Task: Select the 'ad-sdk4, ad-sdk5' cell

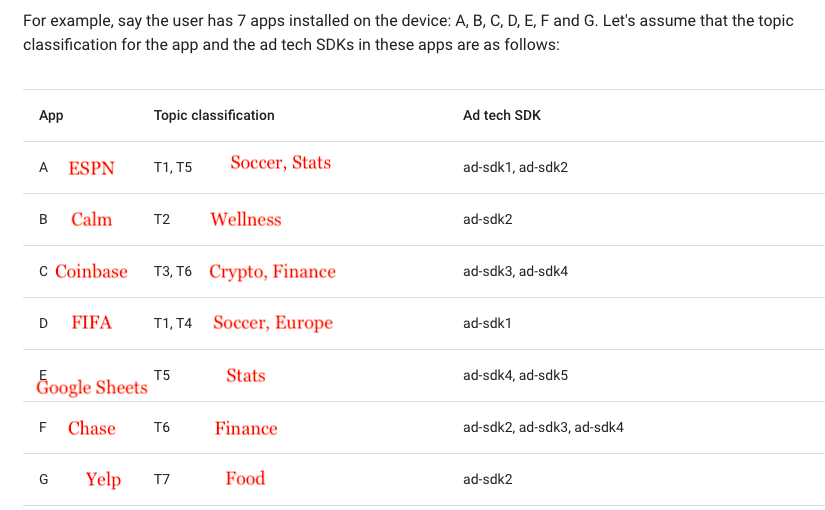Action: point(516,375)
